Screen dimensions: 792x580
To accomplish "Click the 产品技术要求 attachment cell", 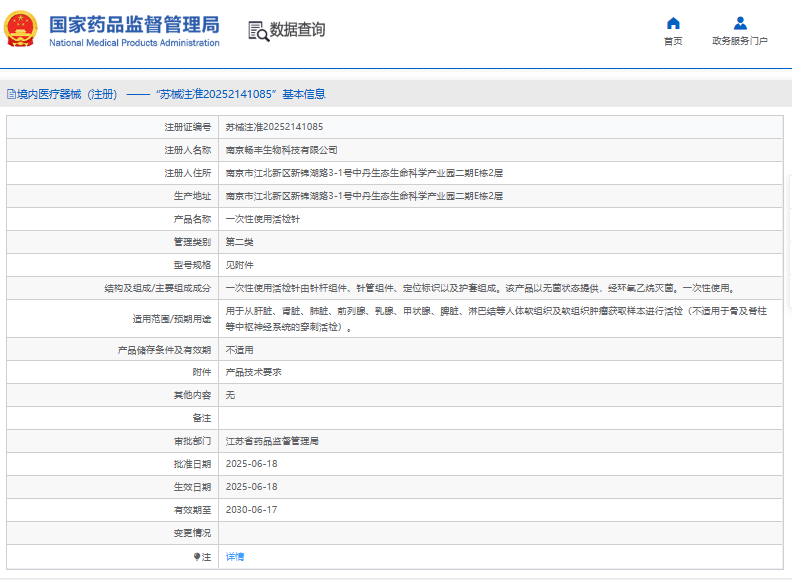I will point(253,371).
